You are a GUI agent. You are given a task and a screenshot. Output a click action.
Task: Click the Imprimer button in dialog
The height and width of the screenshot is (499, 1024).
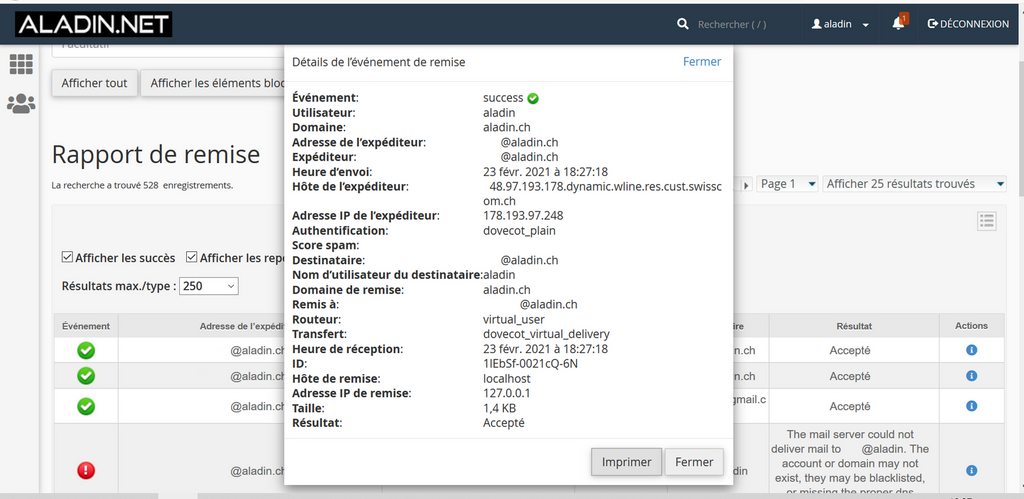pos(626,462)
